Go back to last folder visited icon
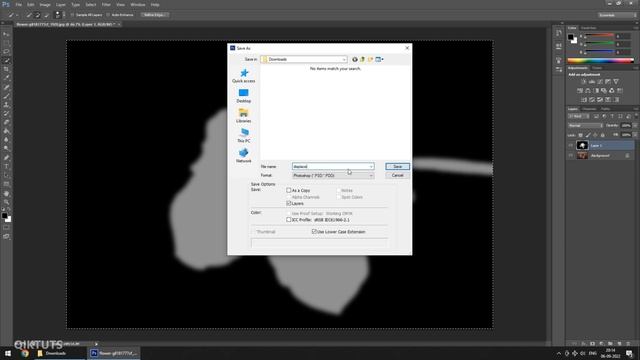The image size is (640, 360). pos(355,60)
